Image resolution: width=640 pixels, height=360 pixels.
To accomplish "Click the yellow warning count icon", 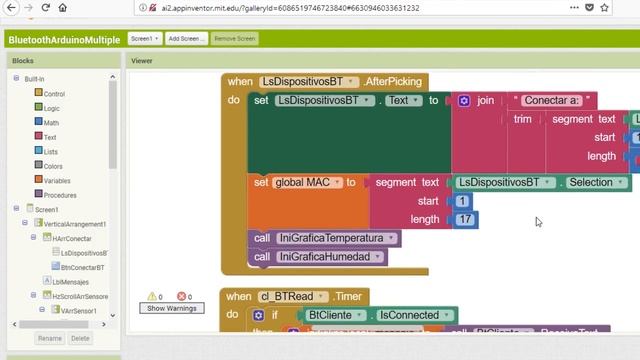I will (152, 296).
